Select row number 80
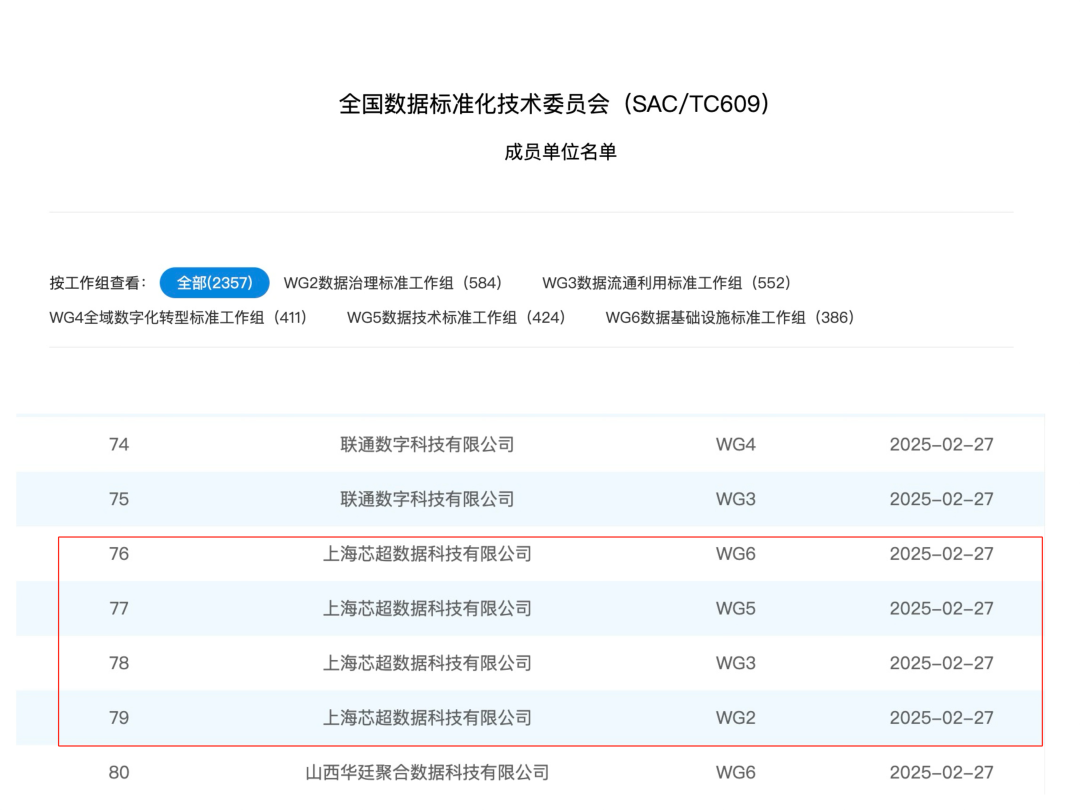The width and height of the screenshot is (1080, 810). 118,772
